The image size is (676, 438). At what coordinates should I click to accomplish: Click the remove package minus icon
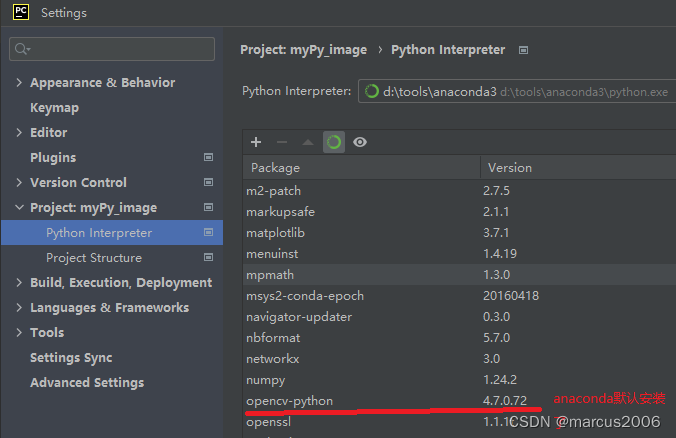point(282,143)
